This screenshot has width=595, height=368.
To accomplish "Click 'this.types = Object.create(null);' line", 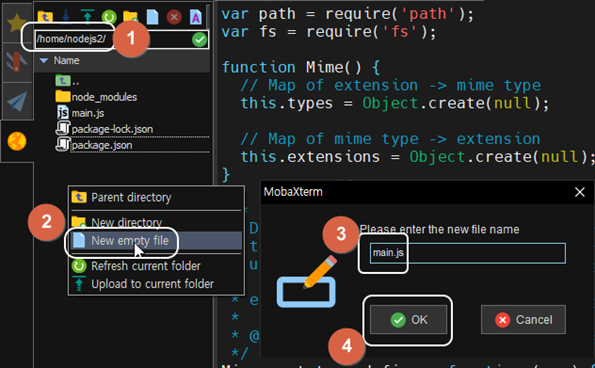I will click(x=395, y=103).
